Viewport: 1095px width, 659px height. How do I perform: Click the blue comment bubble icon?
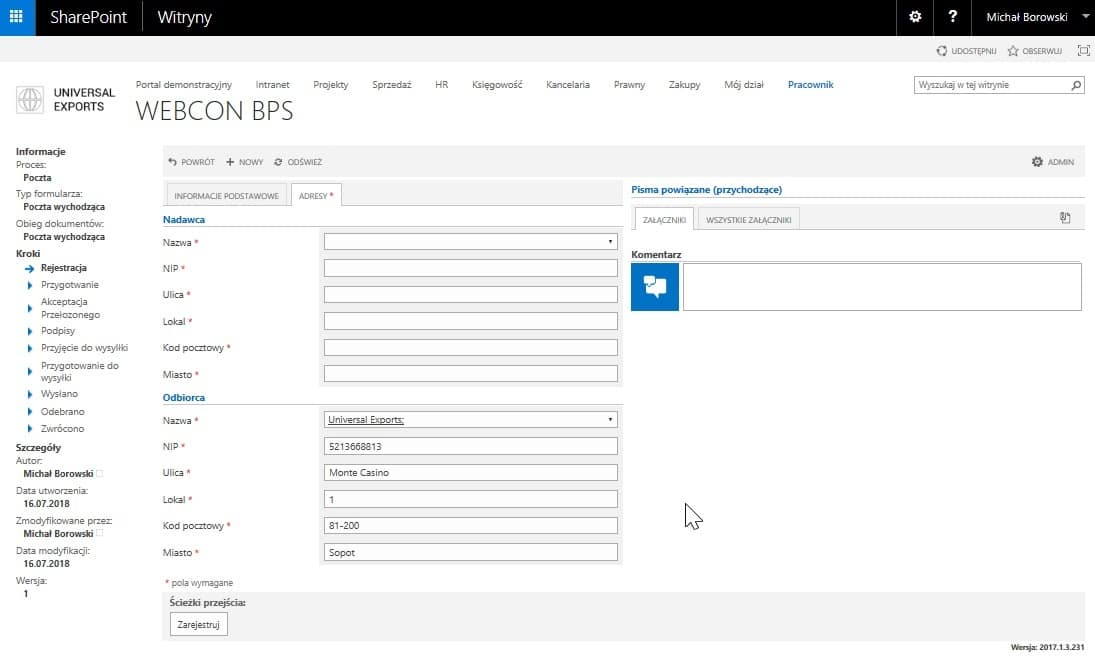(x=655, y=287)
